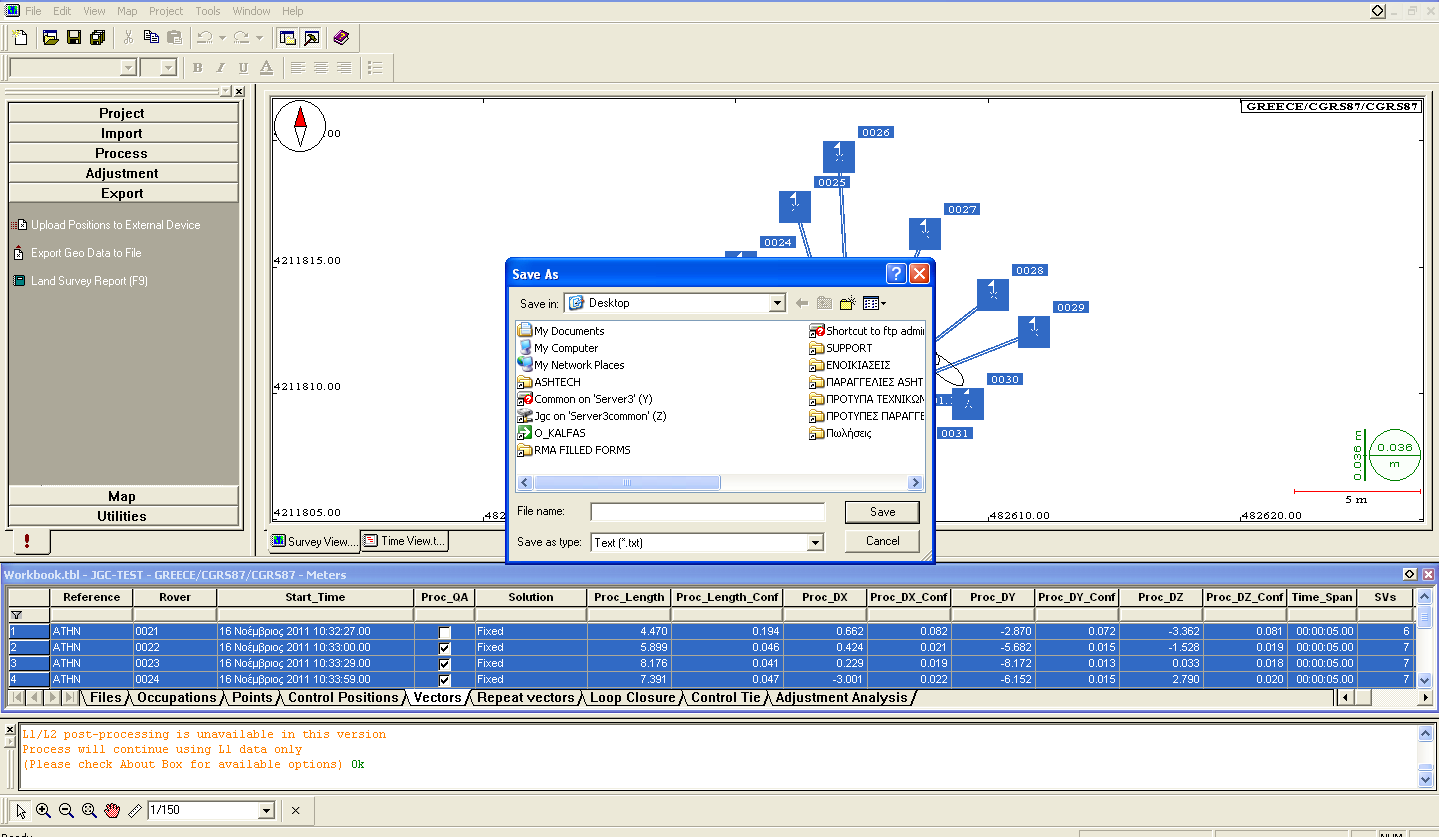Screen dimensions: 1439x837
Task: Create new folder in Save As dialog
Action: [848, 303]
